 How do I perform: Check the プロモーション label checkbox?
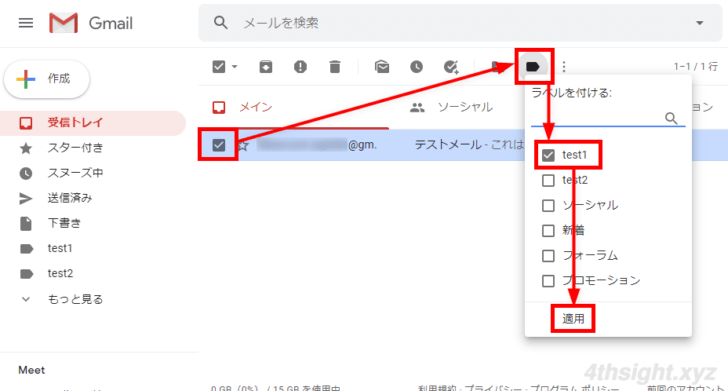[548, 280]
